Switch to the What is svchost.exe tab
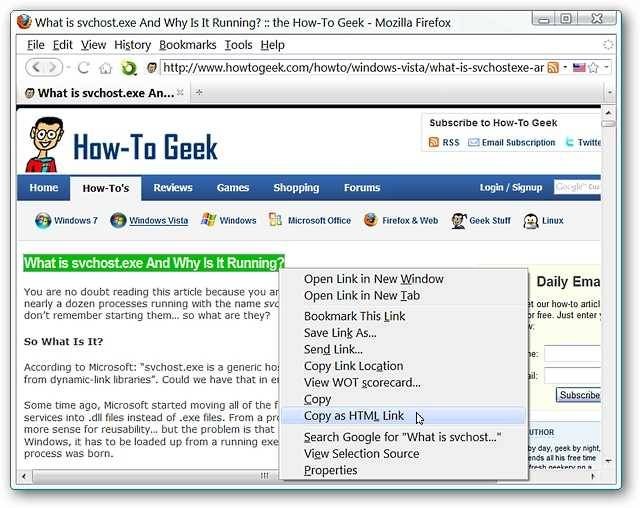Viewport: 640px width, 508px height. tap(104, 93)
